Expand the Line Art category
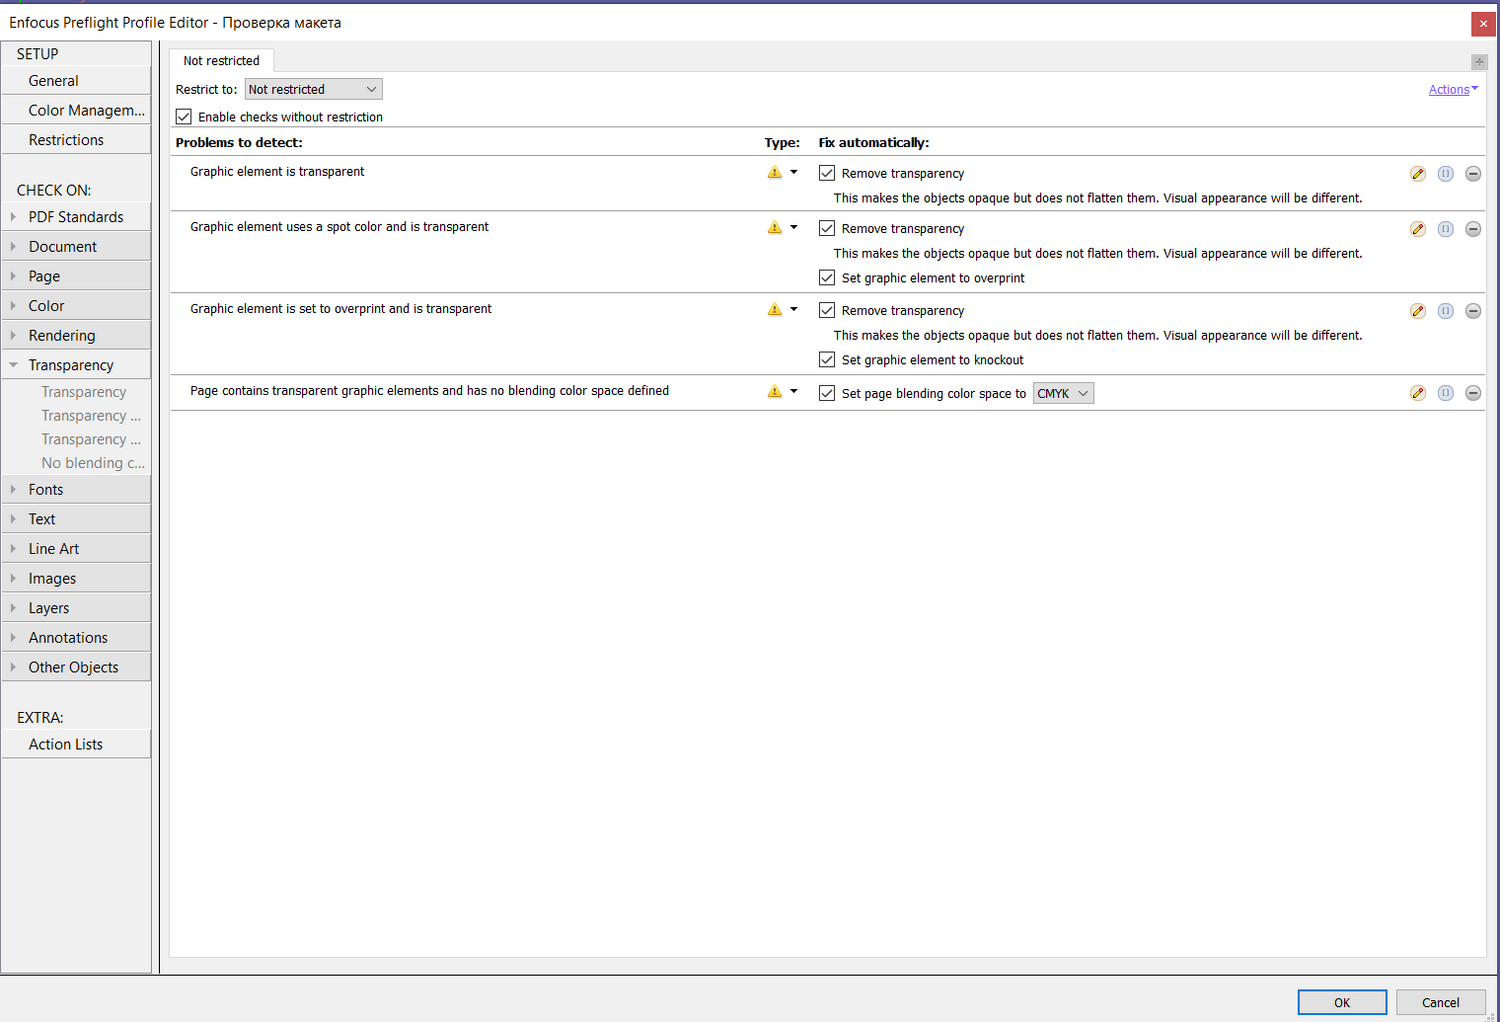The height and width of the screenshot is (1022, 1500). click(13, 549)
